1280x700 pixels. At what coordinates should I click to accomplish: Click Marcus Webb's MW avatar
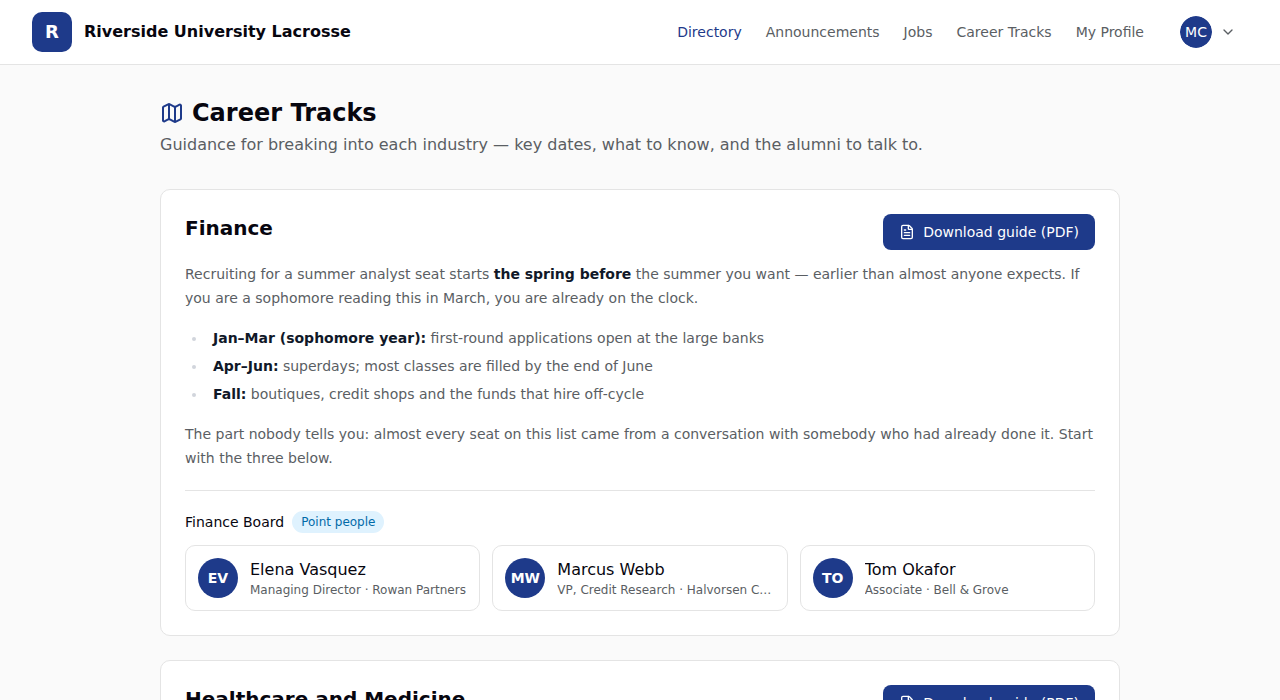coord(525,578)
